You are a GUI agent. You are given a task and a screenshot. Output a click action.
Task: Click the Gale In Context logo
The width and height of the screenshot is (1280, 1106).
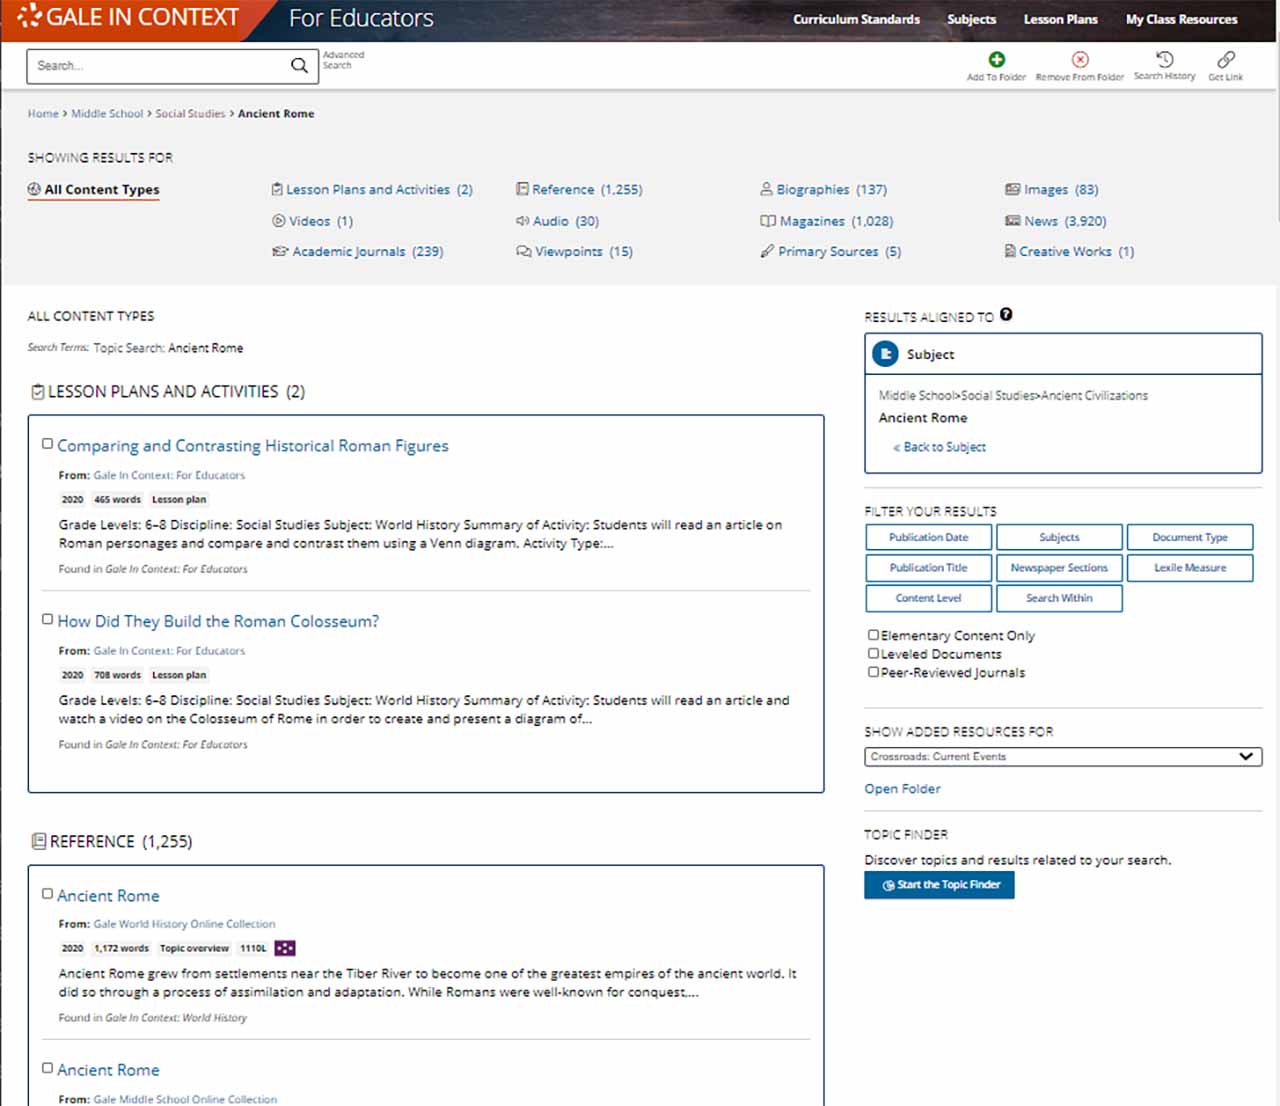coord(129,17)
